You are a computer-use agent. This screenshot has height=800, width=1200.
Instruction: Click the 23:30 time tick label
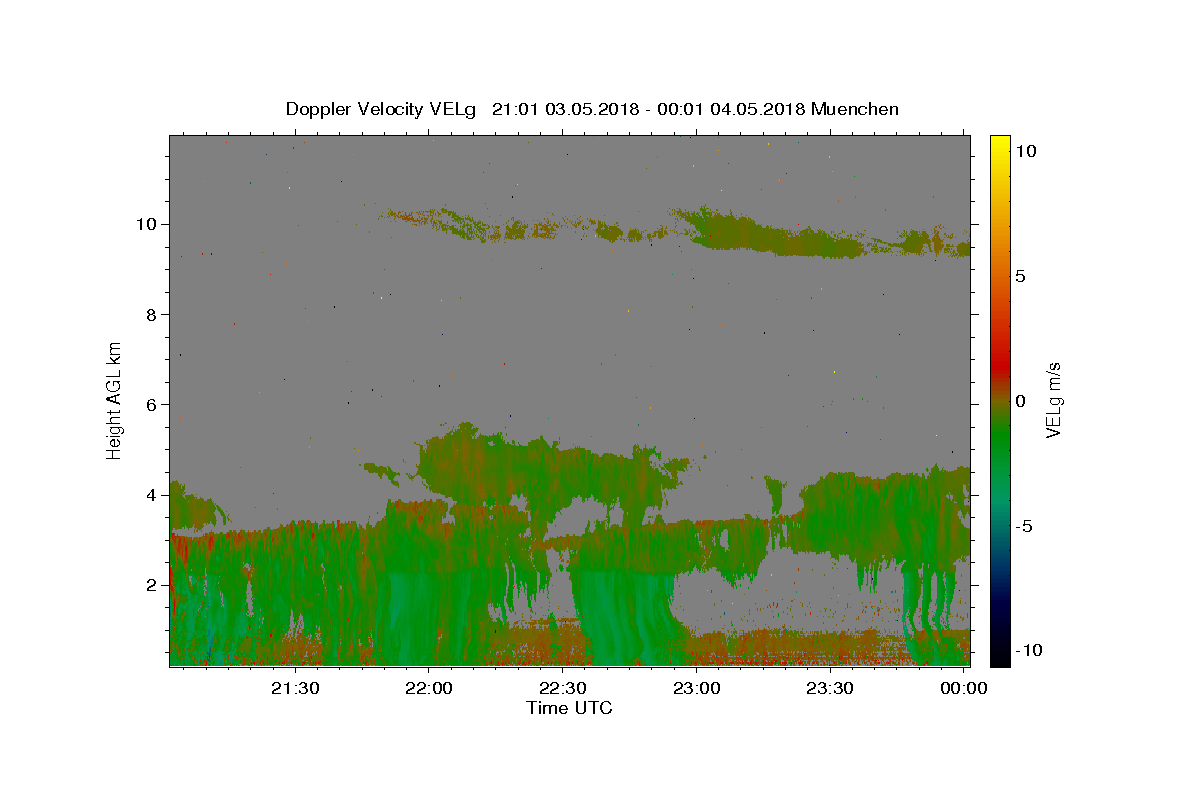click(x=829, y=688)
